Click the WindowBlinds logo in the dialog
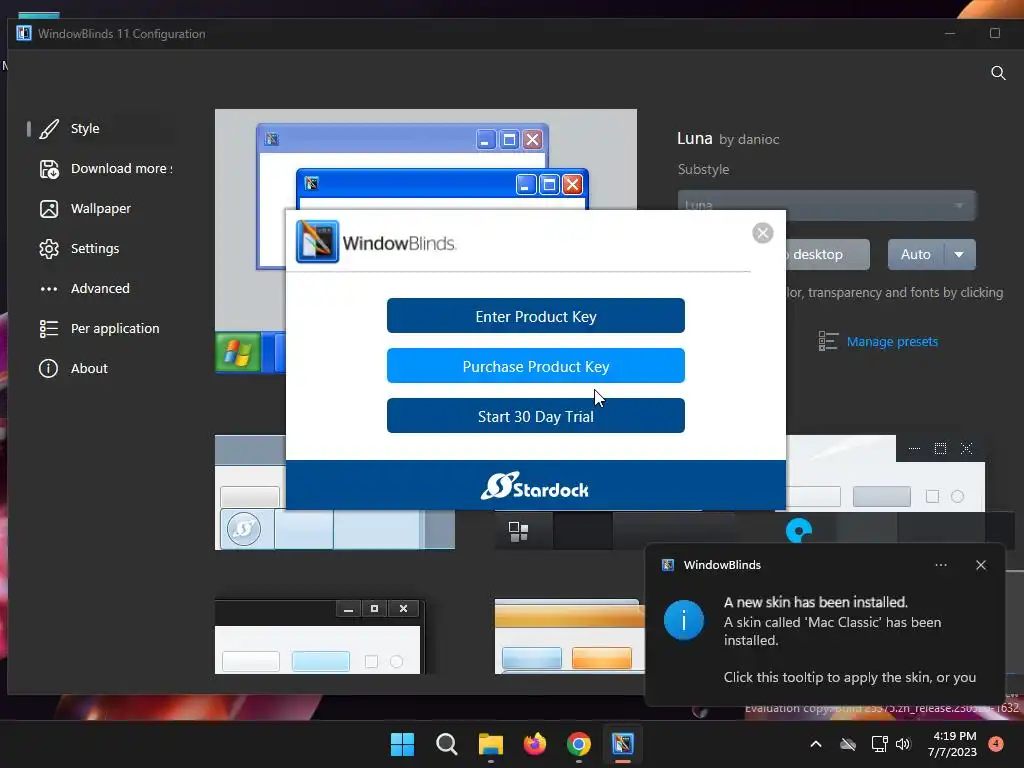 pyautogui.click(x=317, y=242)
